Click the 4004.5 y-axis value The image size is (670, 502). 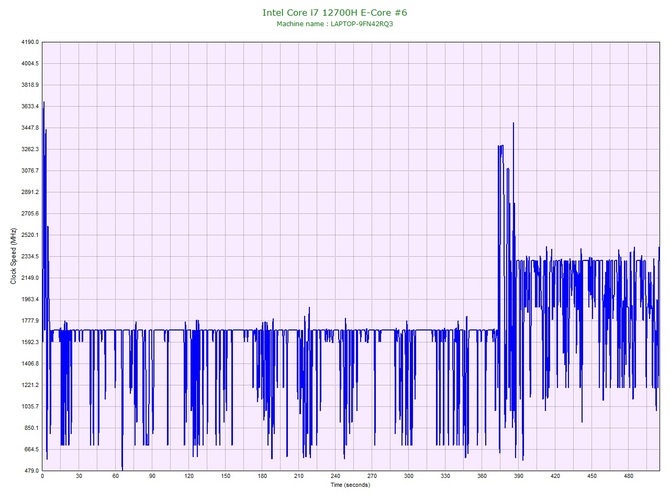click(x=30, y=63)
